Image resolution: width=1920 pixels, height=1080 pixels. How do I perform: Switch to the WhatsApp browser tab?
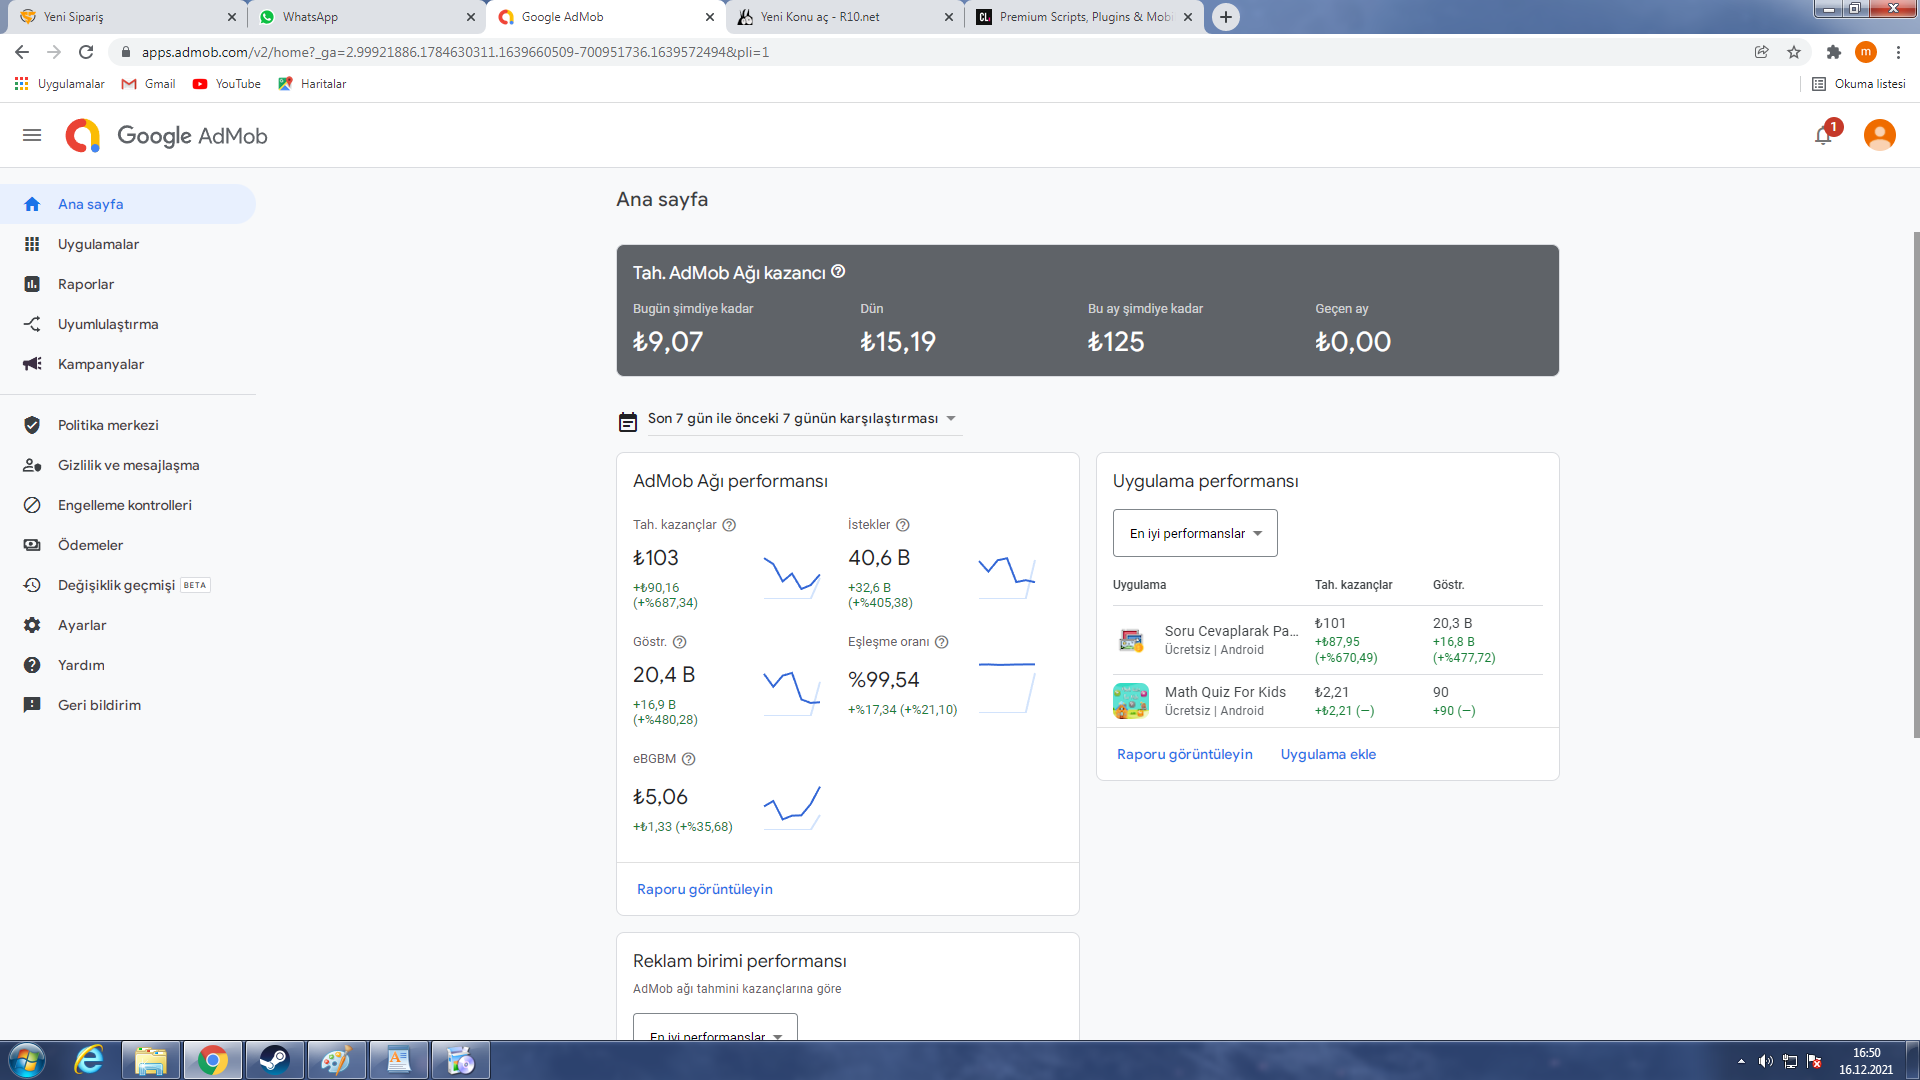tap(365, 17)
